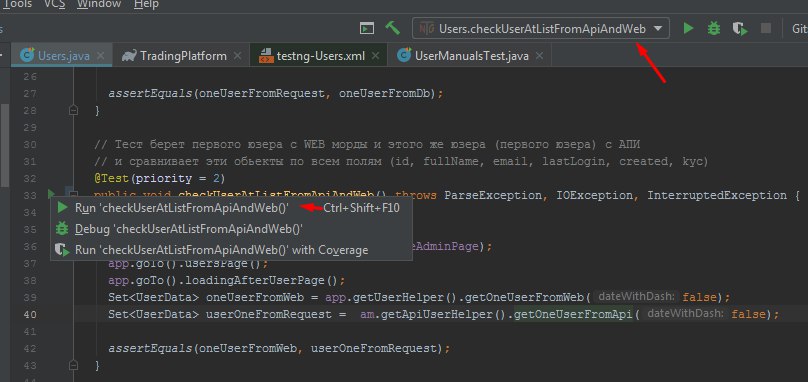Click the TradingPlatform Gradle elephant icon
This screenshot has height=382, width=808.
[129, 56]
